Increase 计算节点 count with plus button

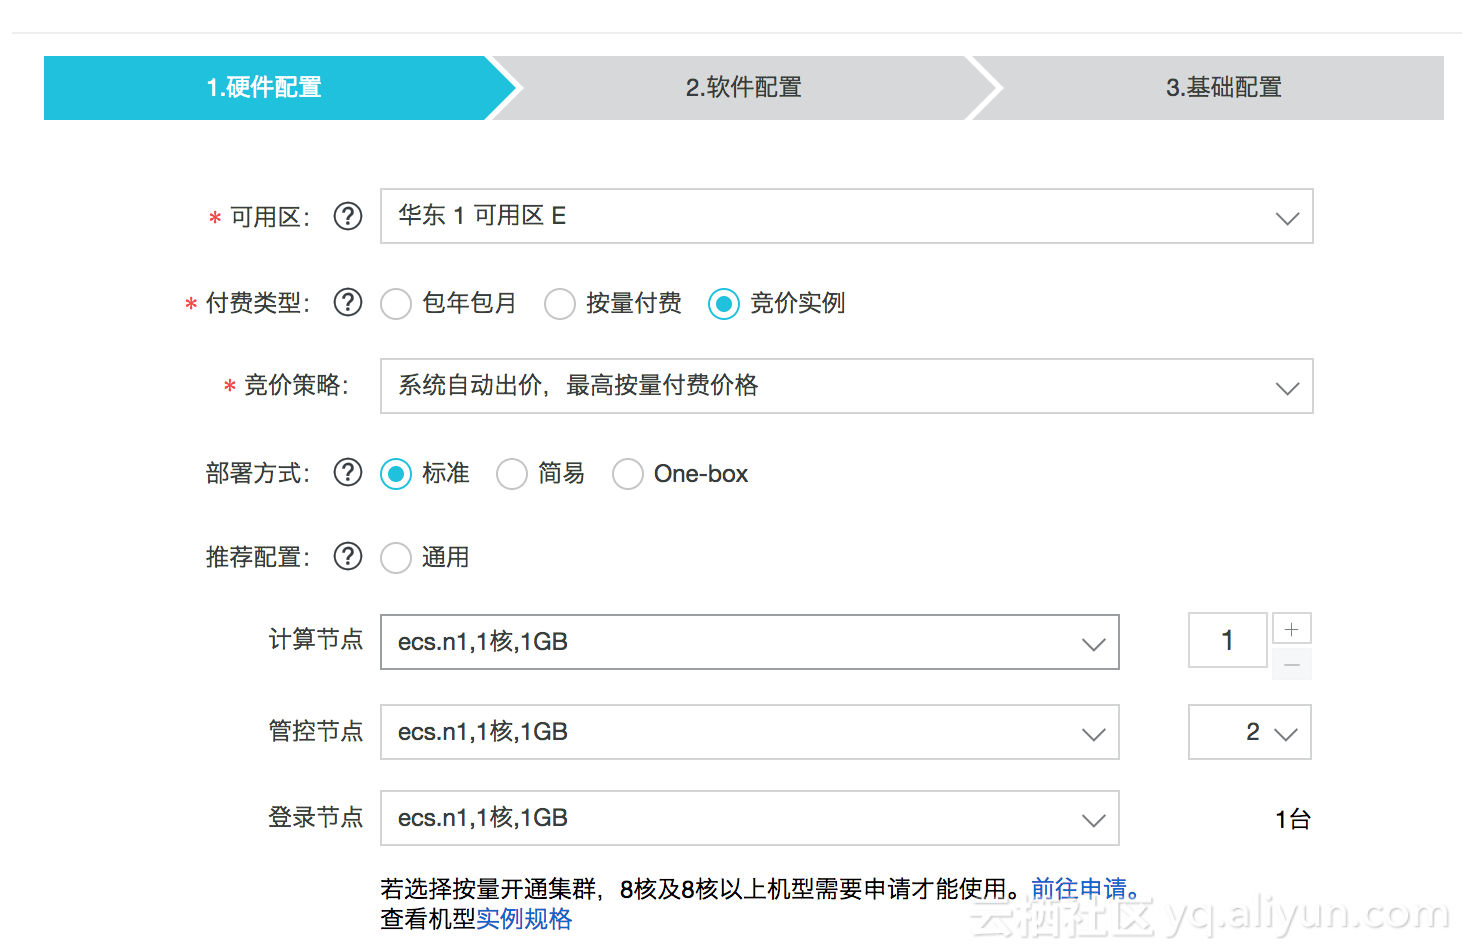[x=1291, y=629]
